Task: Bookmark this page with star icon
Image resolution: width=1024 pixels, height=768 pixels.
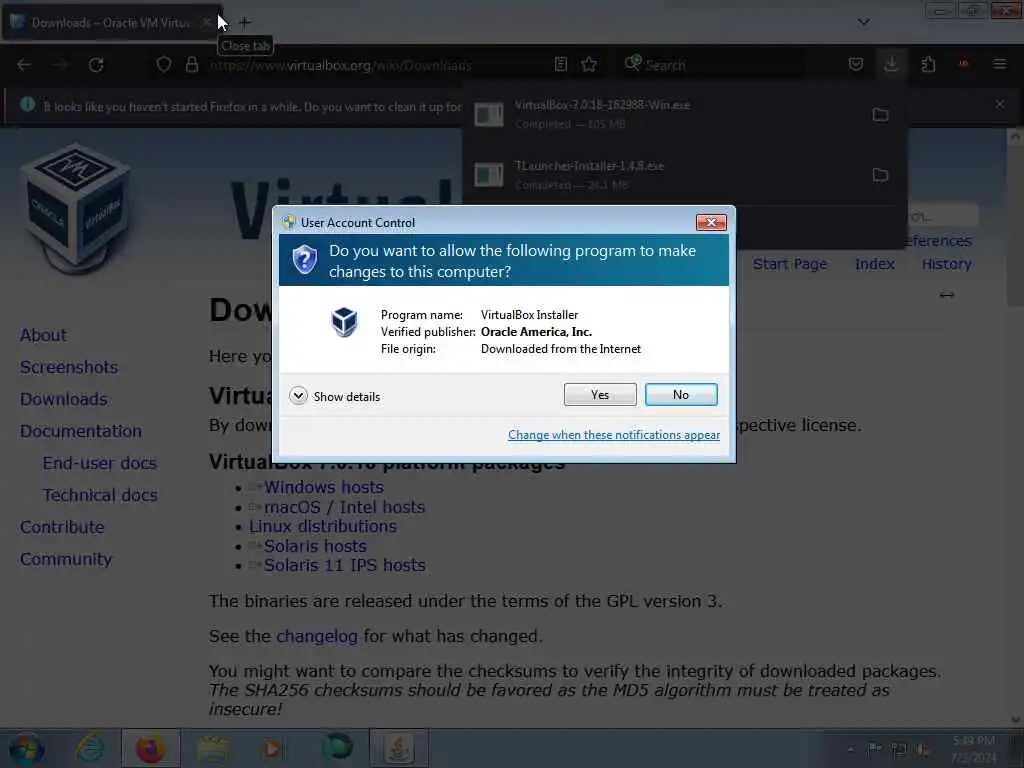Action: 589,64
